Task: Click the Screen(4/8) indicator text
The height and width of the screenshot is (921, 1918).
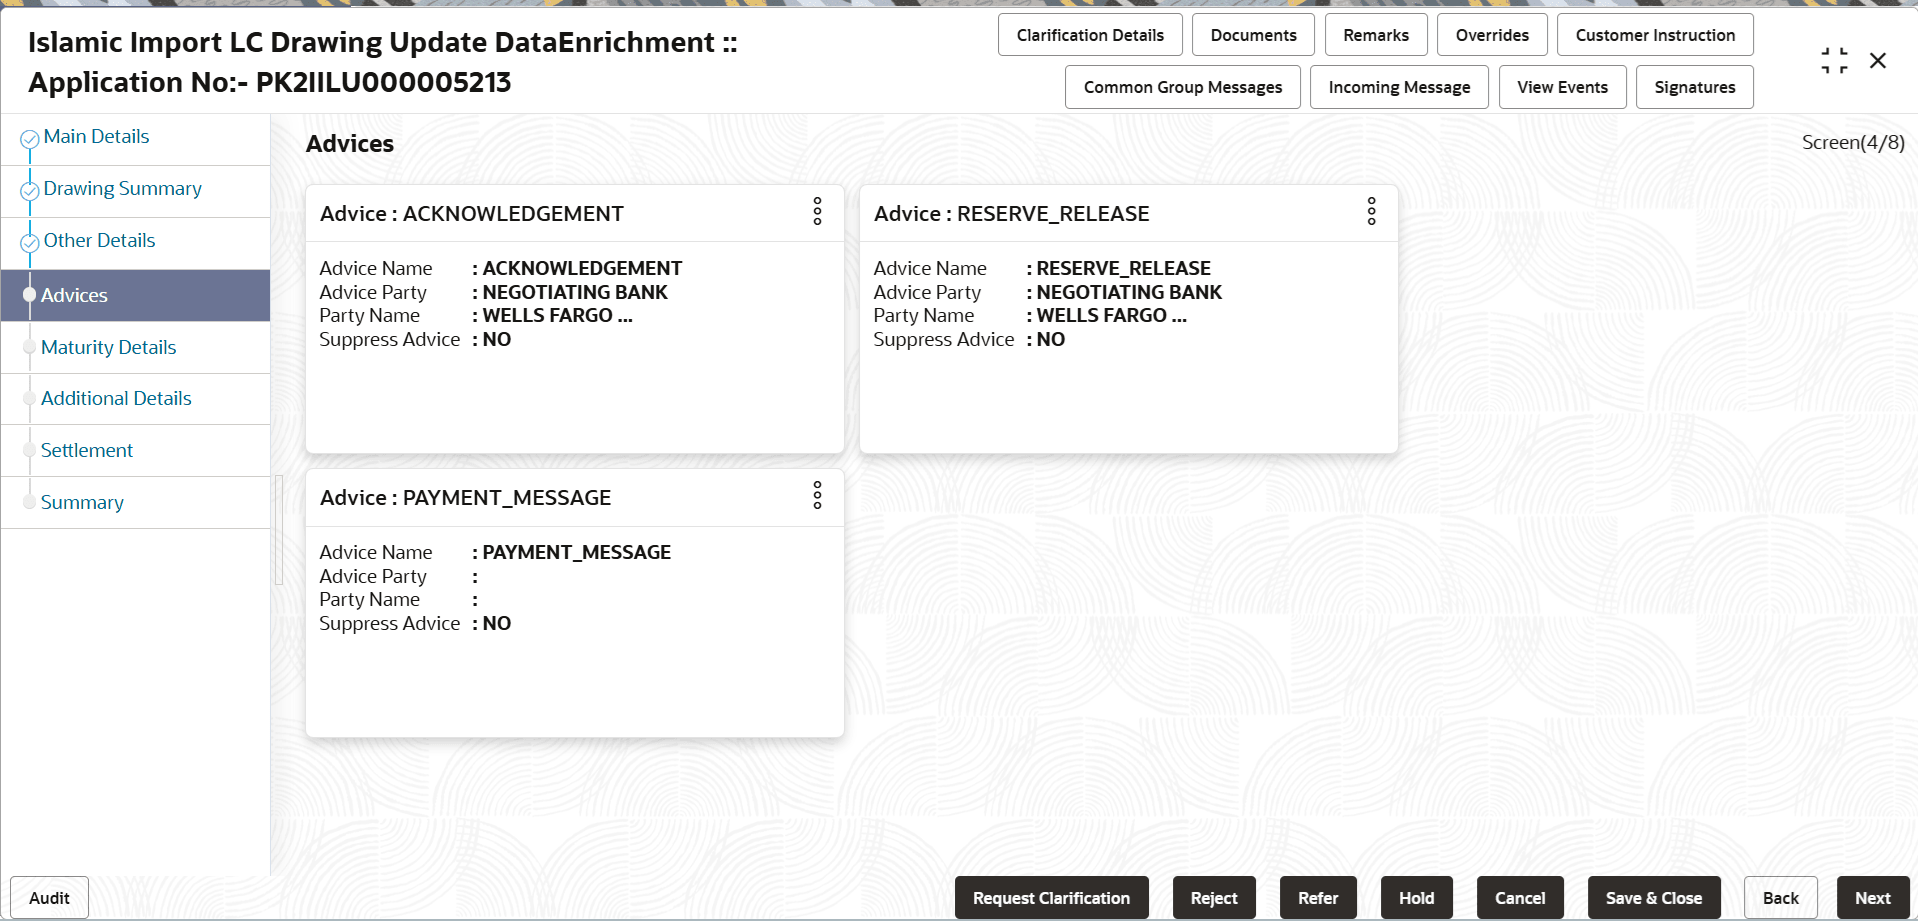Action: click(x=1853, y=143)
